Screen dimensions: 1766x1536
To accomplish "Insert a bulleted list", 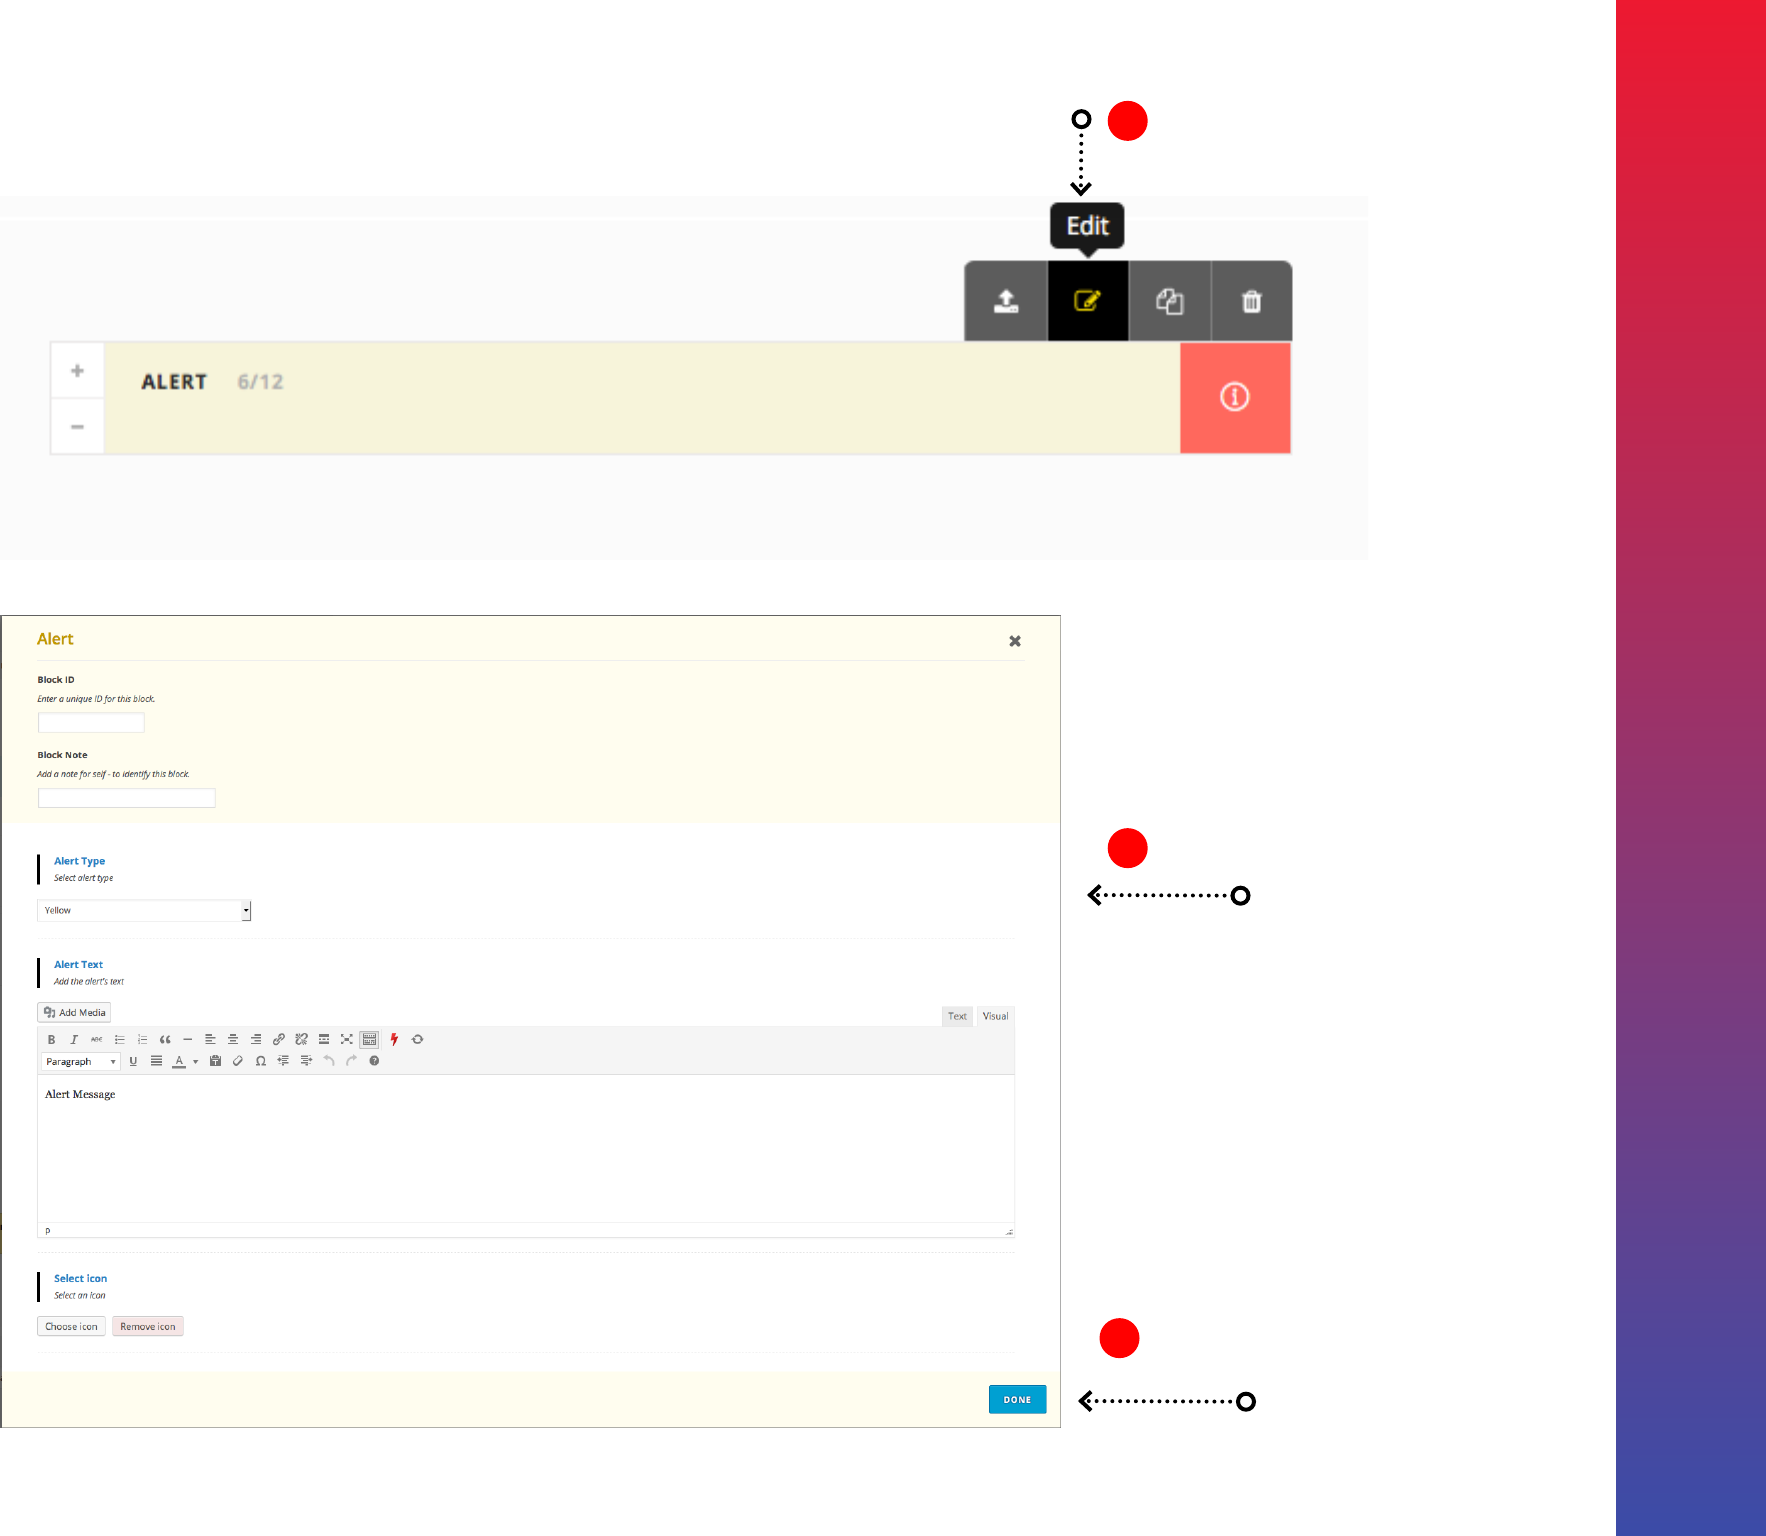I will click(119, 1039).
